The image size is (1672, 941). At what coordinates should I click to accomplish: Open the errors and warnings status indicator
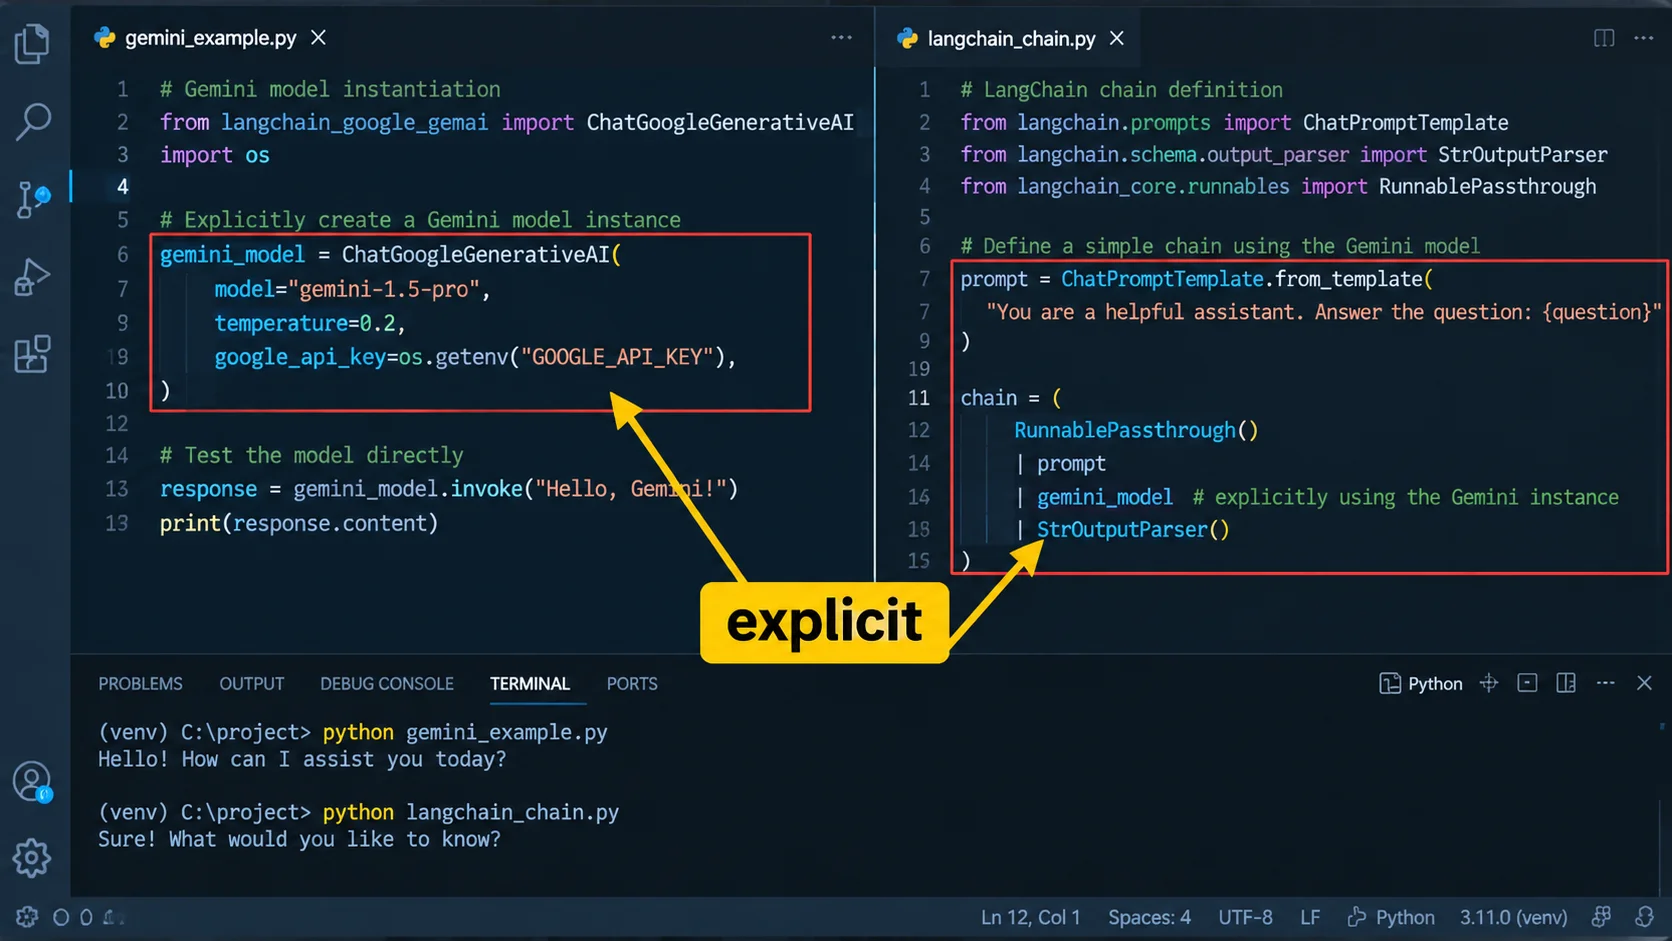coord(86,917)
